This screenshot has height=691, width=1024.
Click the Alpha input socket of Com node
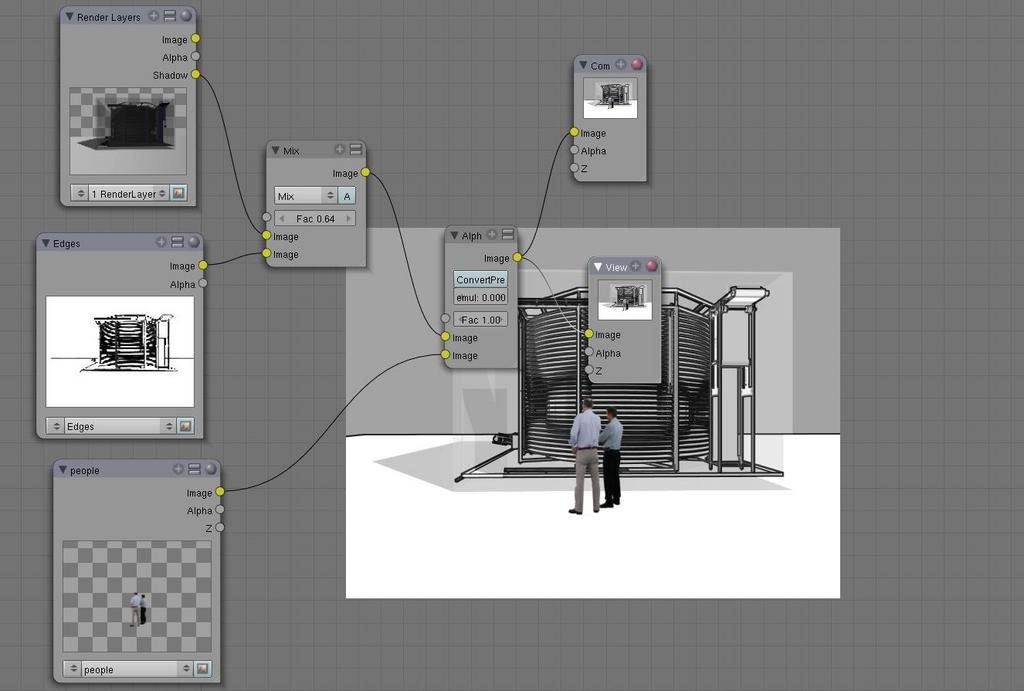574,150
